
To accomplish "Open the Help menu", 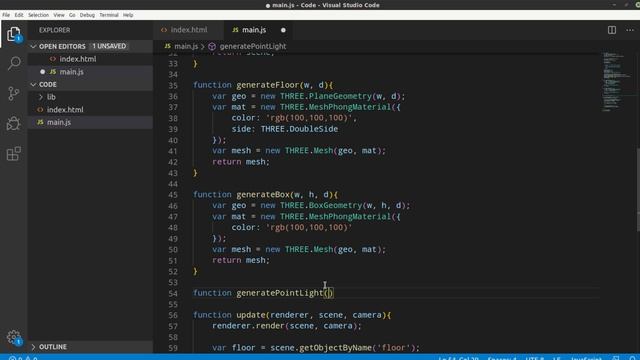I will (128, 15).
